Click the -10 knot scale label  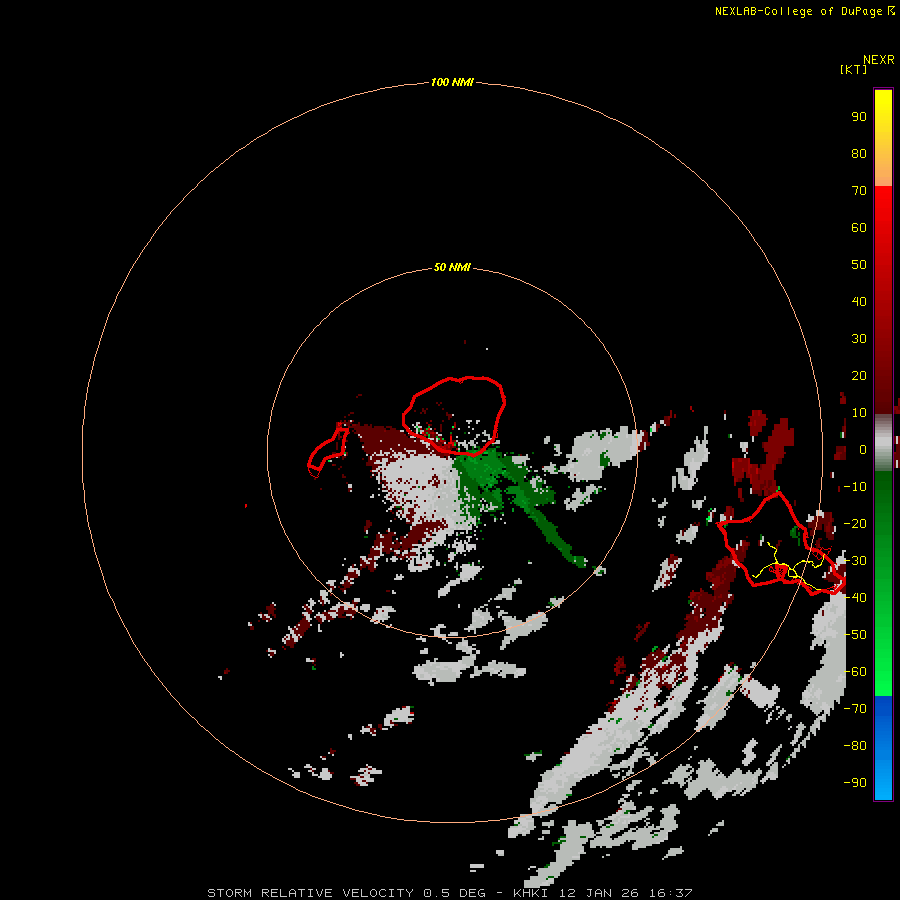click(x=855, y=487)
